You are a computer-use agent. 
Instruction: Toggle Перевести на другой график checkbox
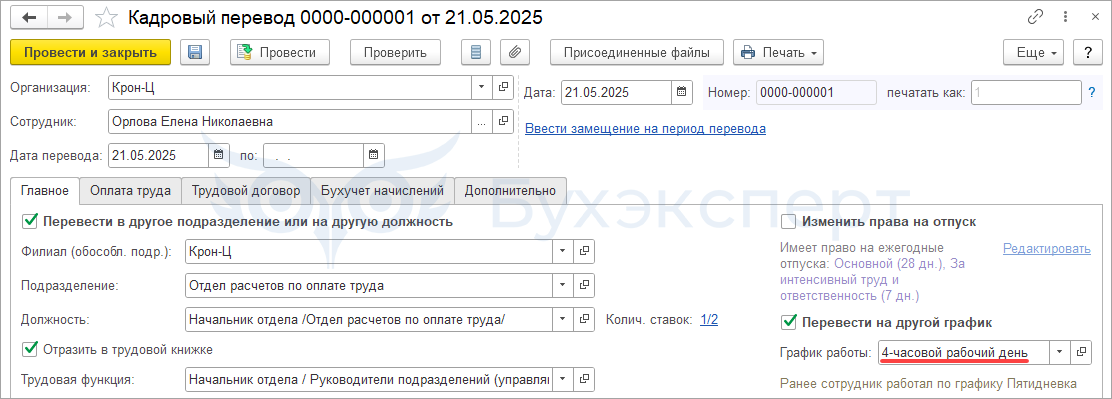(788, 322)
